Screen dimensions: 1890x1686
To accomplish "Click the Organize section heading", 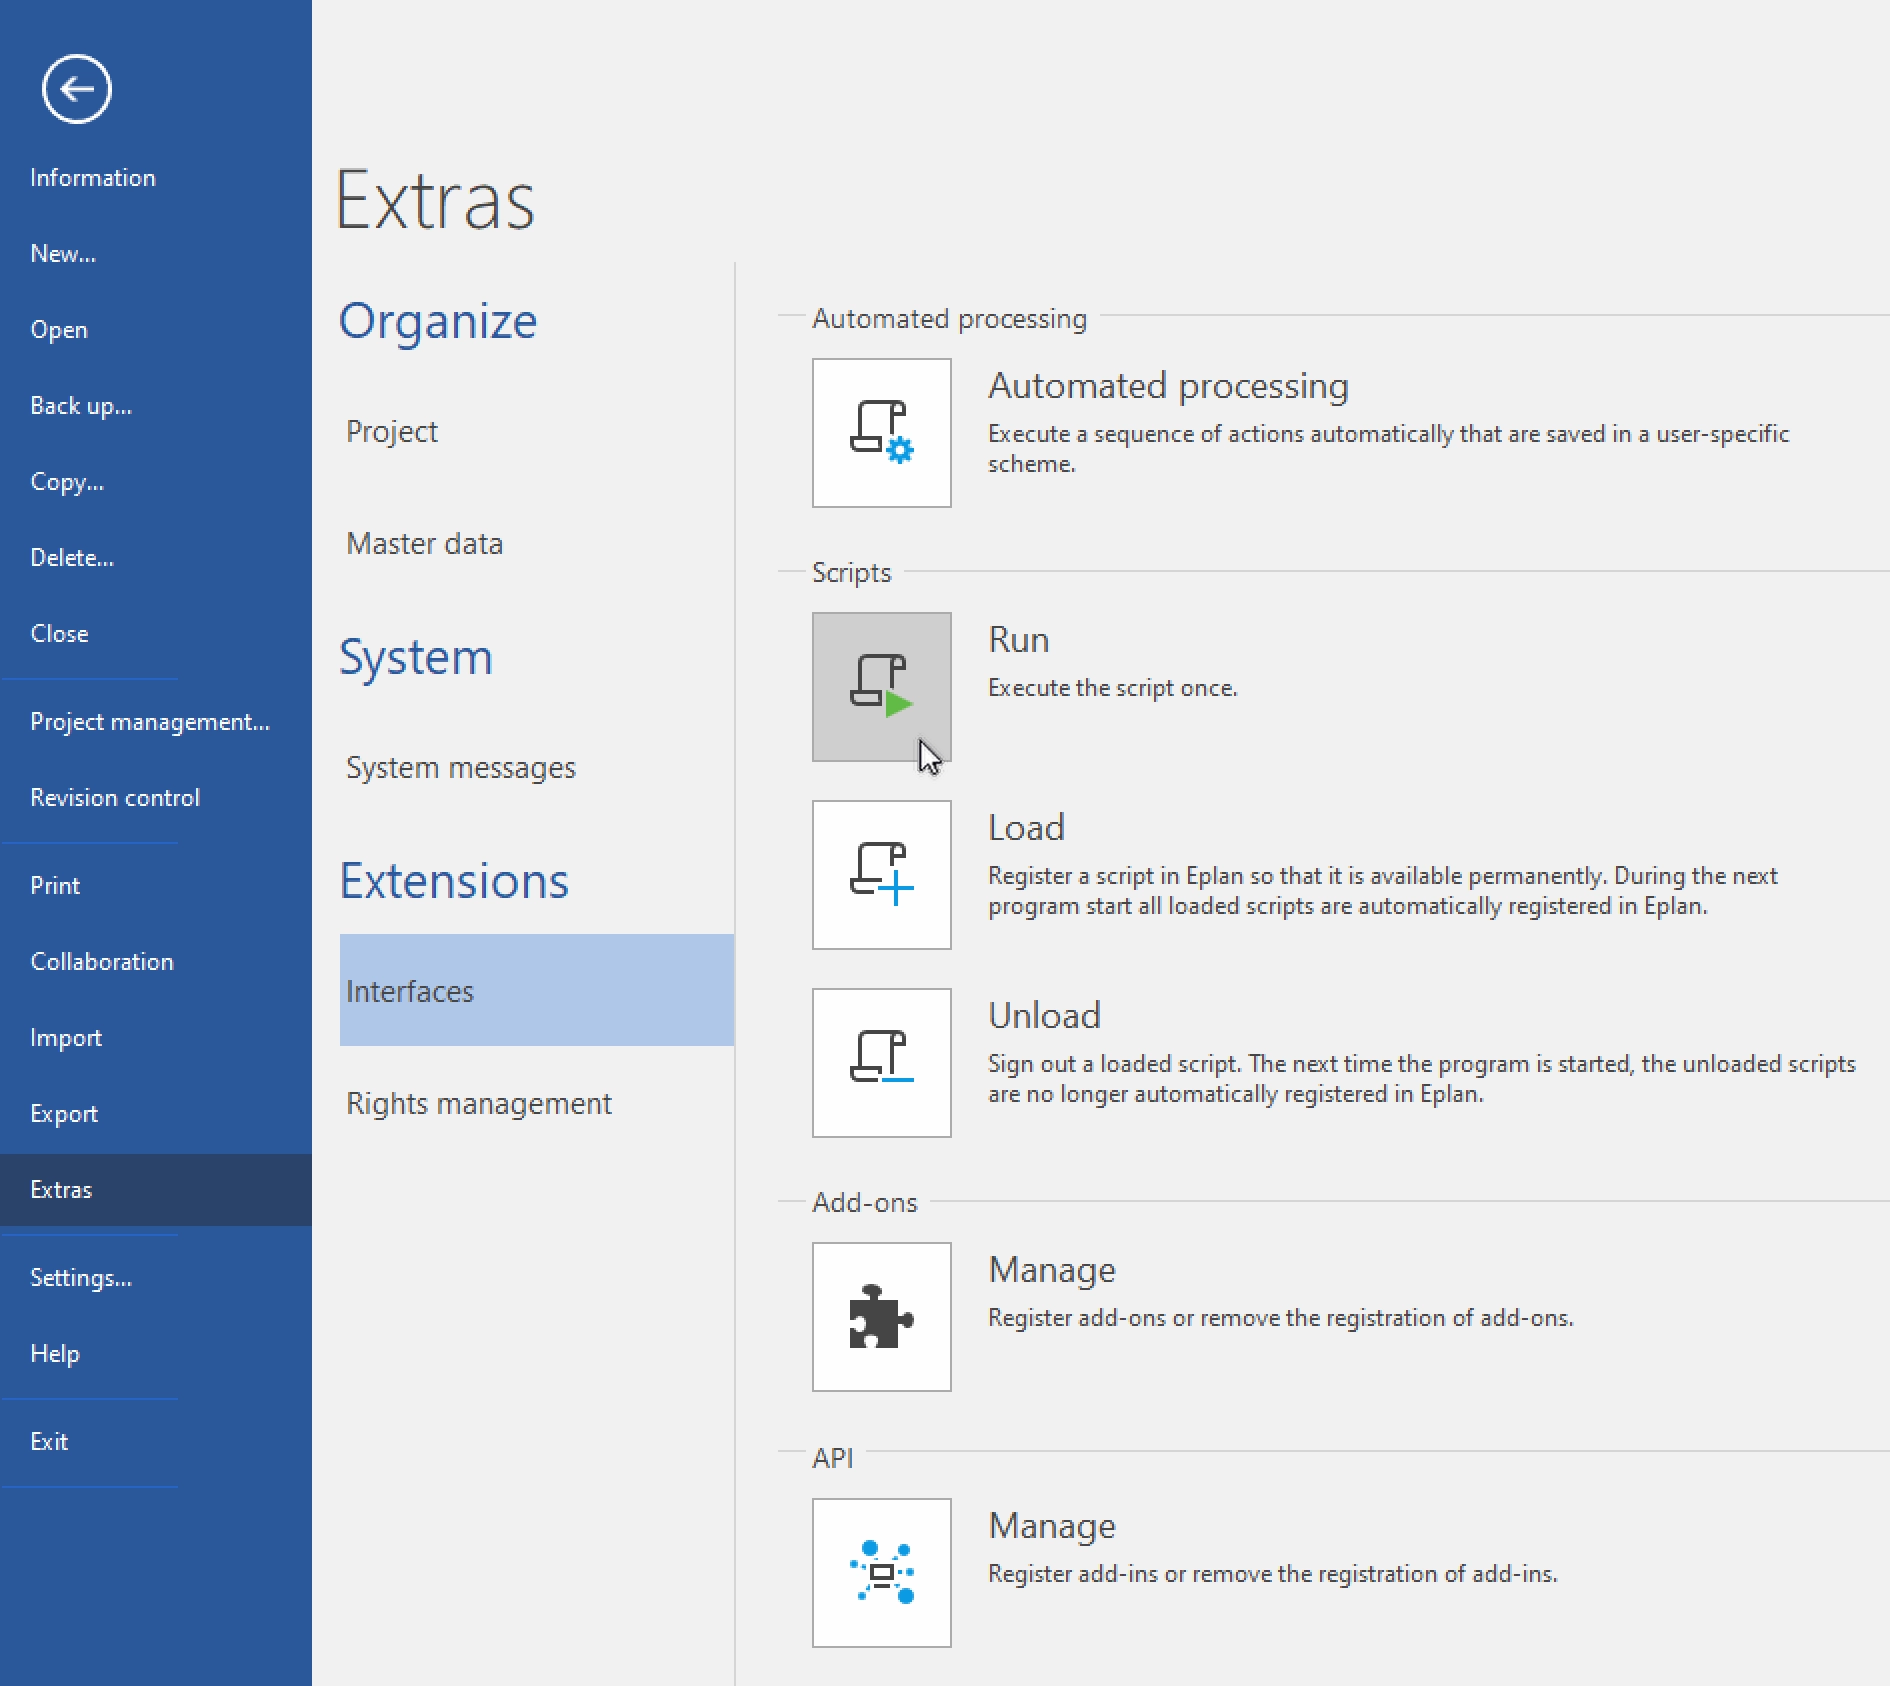I will coord(438,321).
